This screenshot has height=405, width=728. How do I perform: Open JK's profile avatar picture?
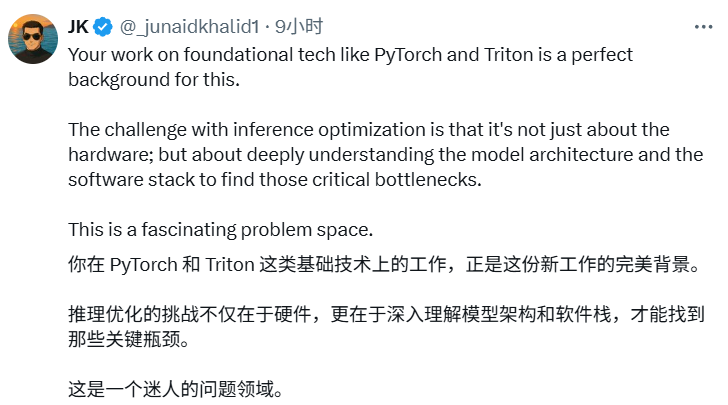coord(32,39)
